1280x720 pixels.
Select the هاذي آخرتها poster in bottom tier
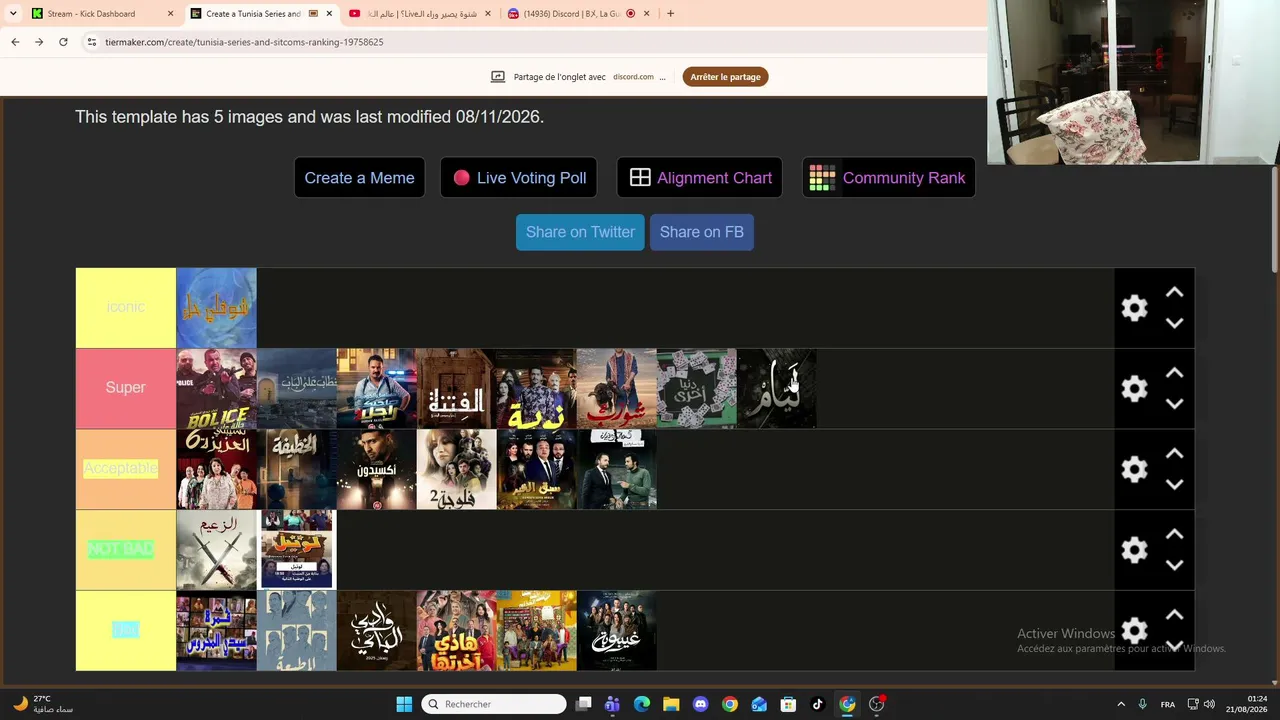click(x=457, y=630)
